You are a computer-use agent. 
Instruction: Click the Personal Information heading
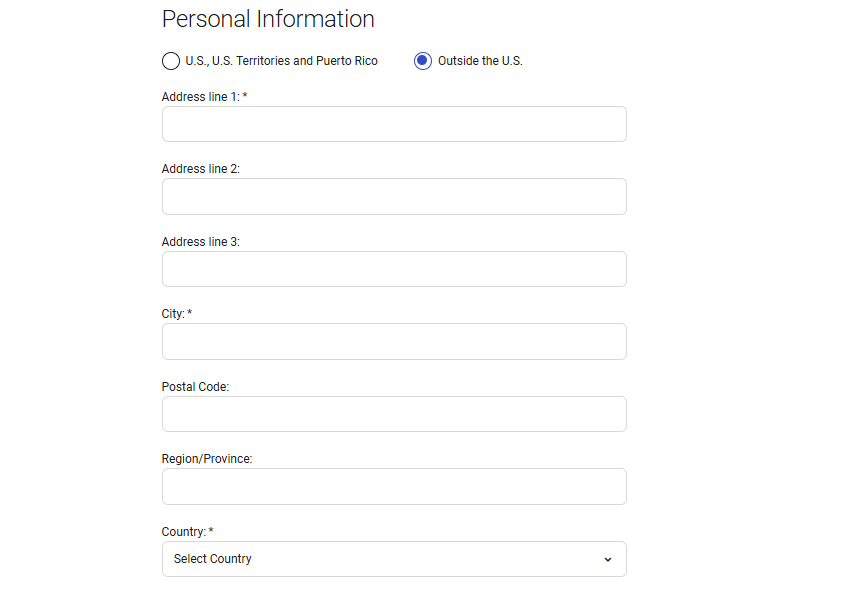coord(268,19)
